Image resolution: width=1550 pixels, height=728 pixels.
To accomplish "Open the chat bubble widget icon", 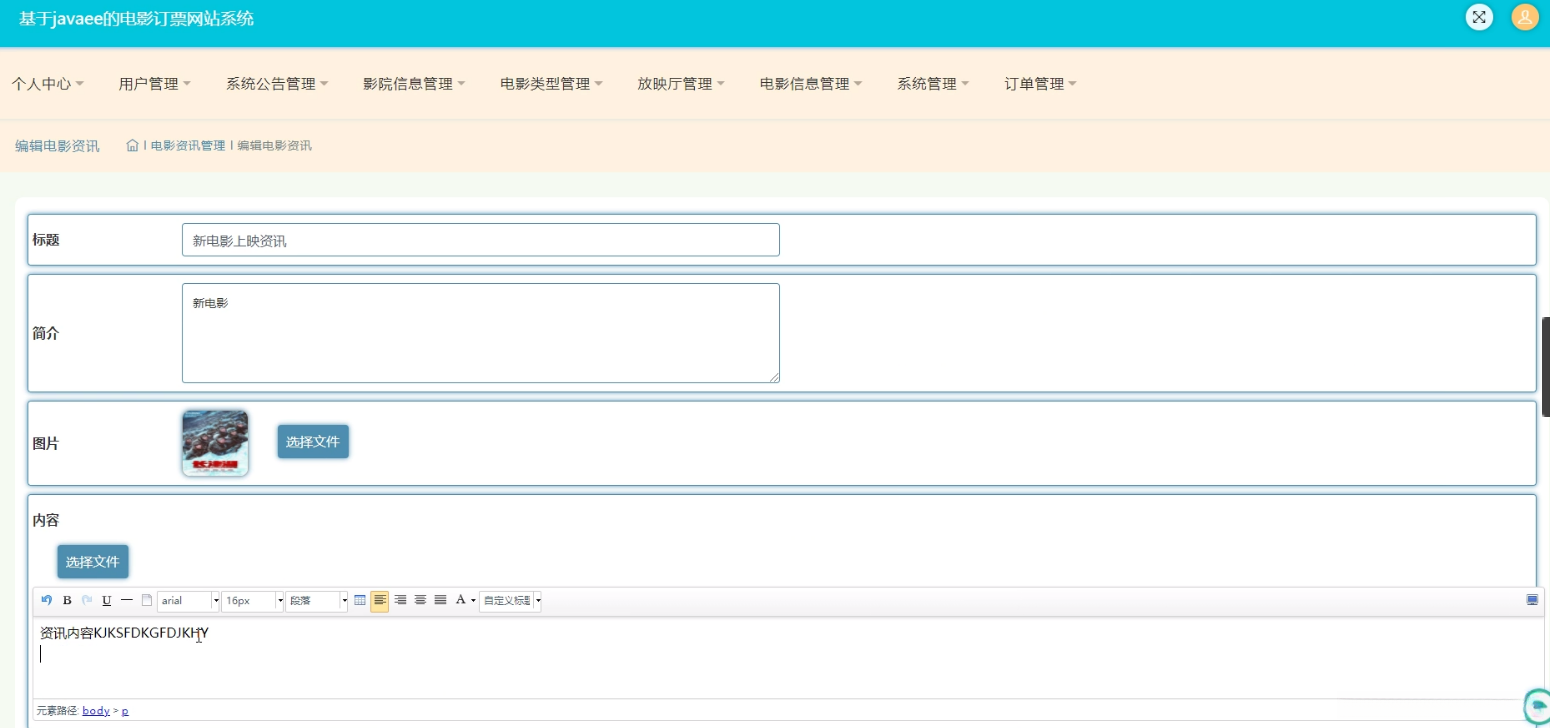I will [x=1536, y=707].
